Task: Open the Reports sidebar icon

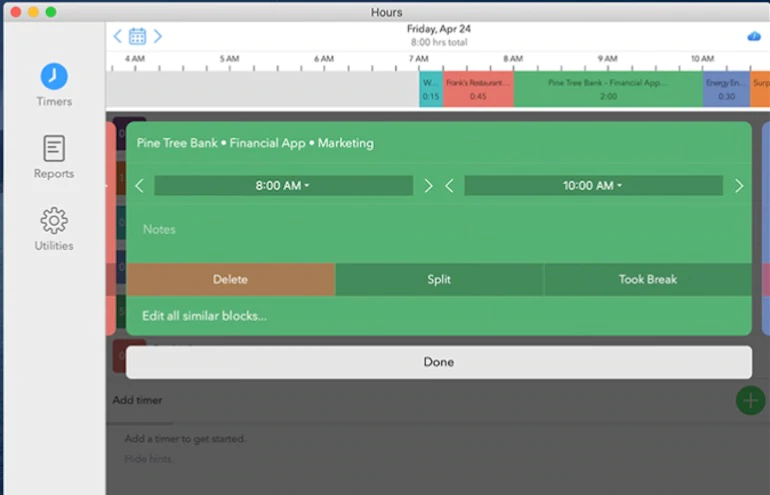Action: (54, 149)
